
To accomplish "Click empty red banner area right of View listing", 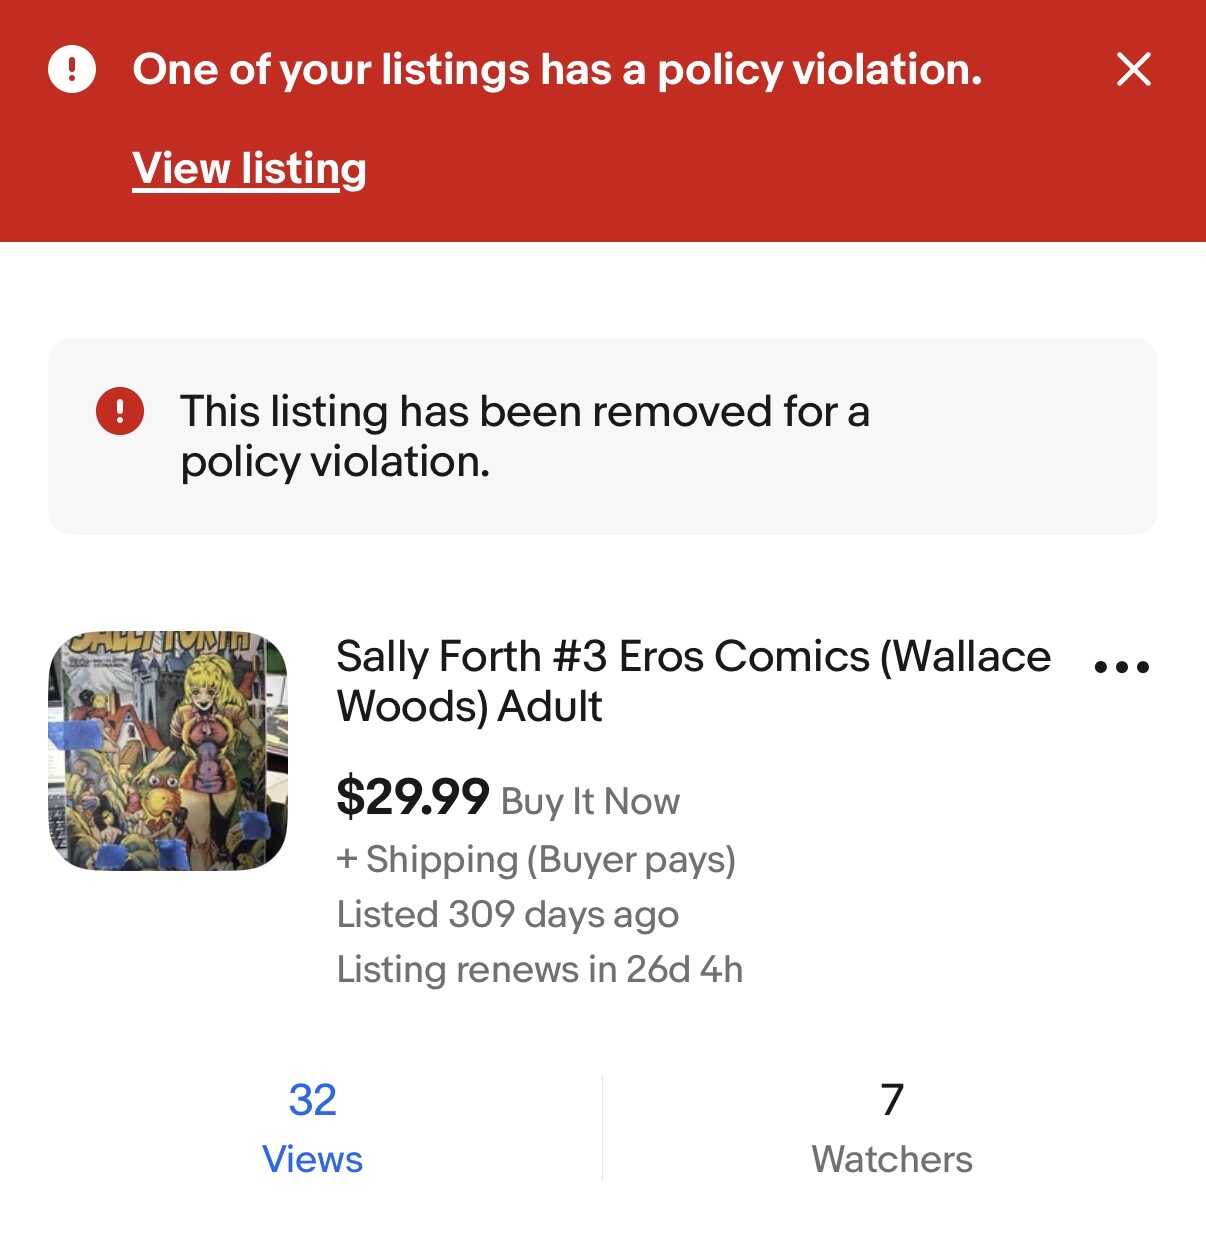I will pyautogui.click(x=750, y=170).
